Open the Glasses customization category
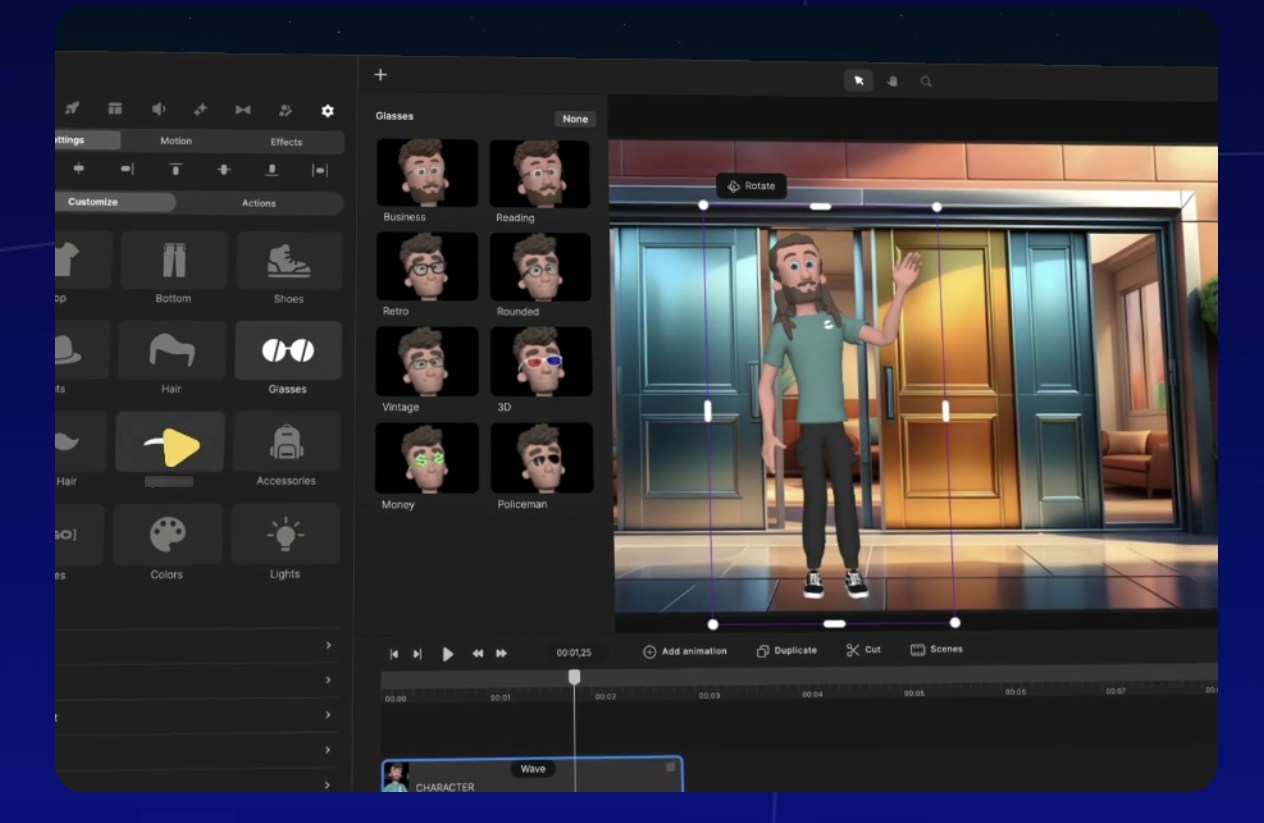This screenshot has height=823, width=1264. (288, 351)
